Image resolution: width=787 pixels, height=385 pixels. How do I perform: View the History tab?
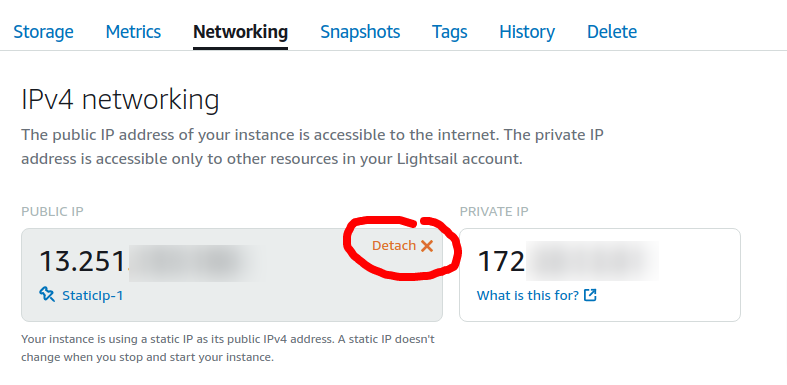point(527,32)
